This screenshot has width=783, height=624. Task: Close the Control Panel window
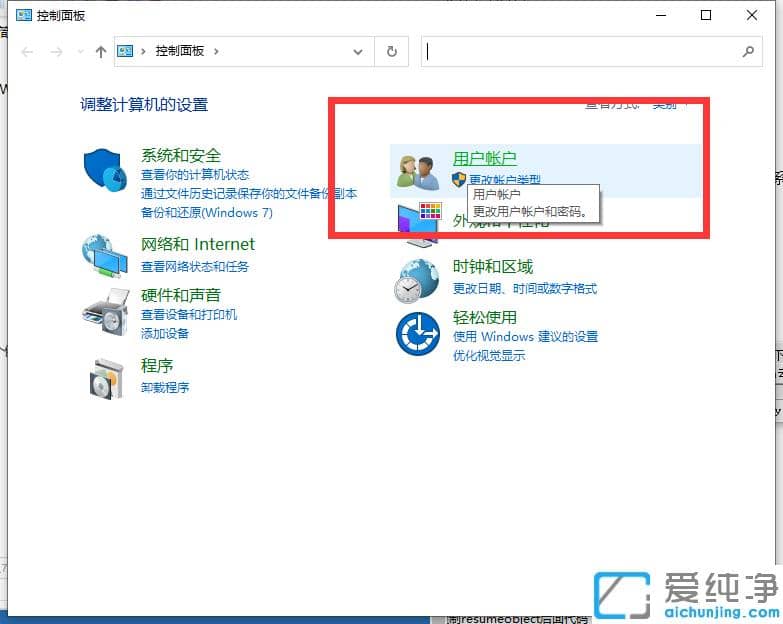tap(752, 15)
